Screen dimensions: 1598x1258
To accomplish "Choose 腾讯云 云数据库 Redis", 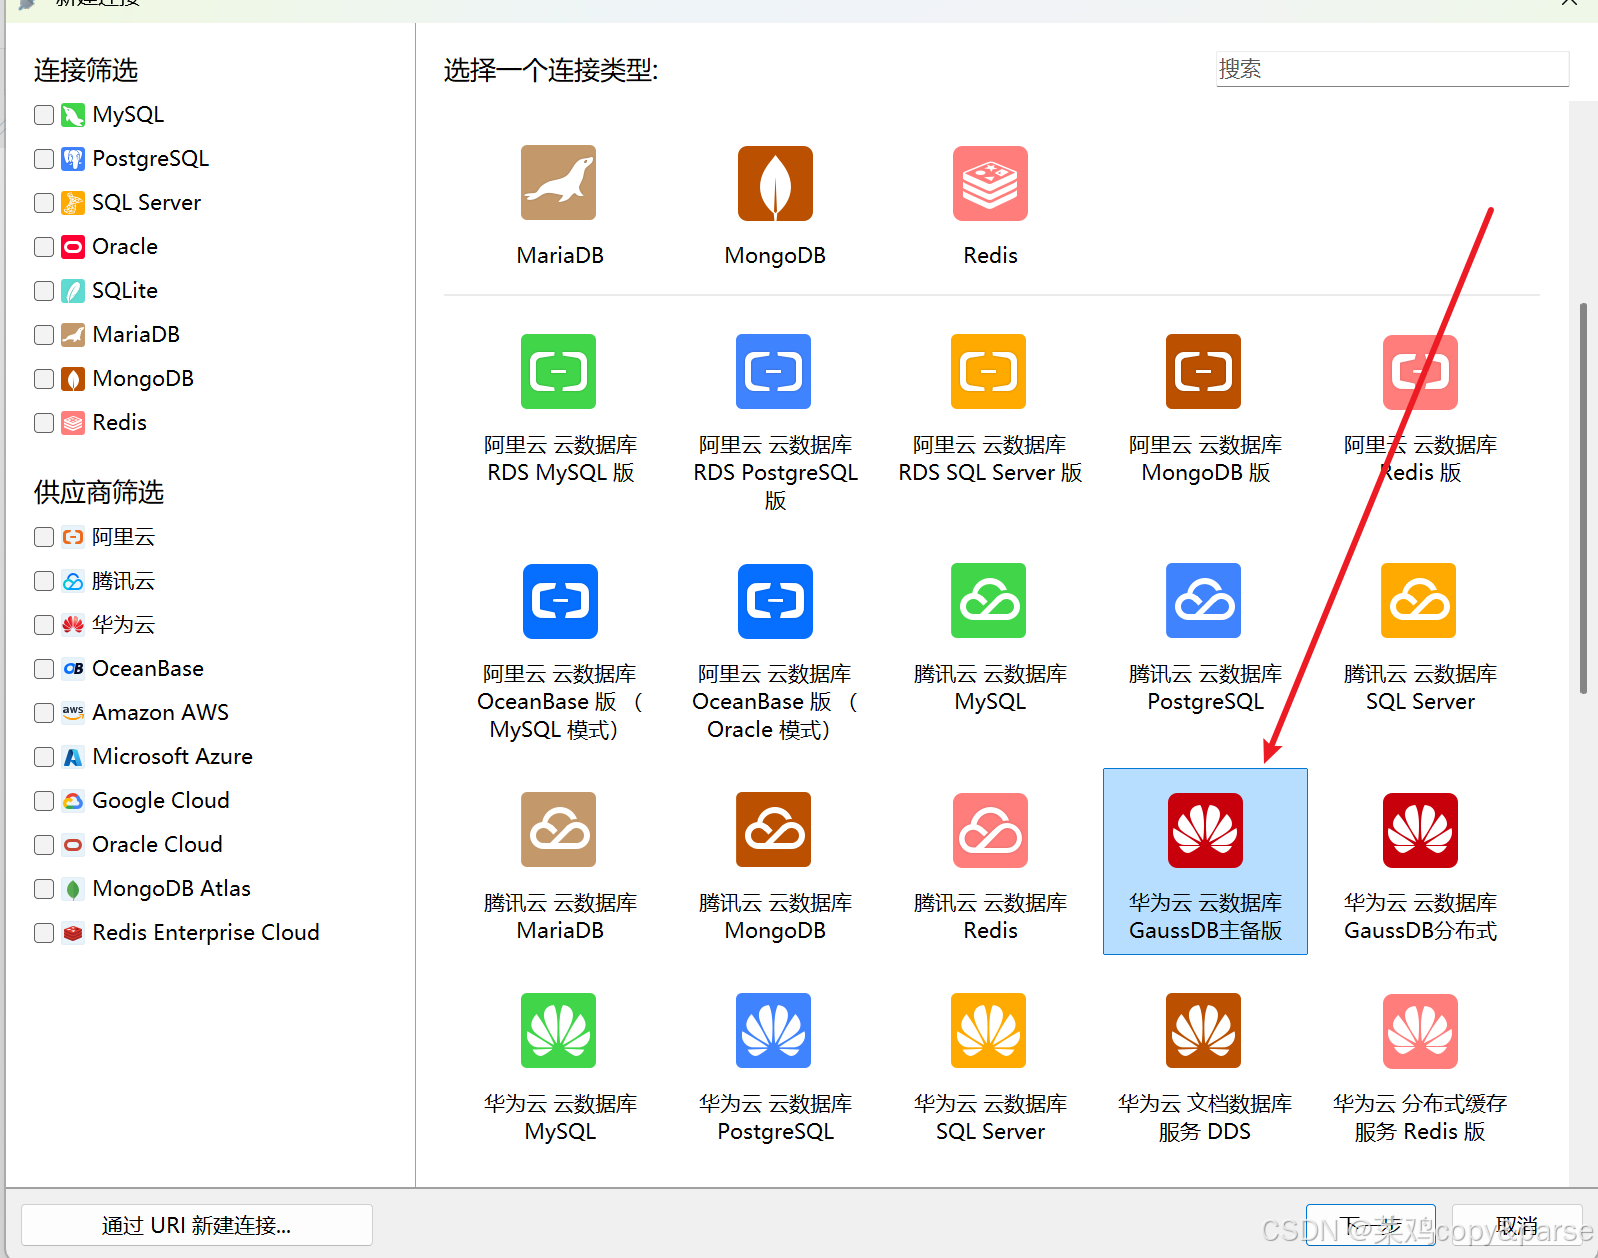I will coord(990,830).
